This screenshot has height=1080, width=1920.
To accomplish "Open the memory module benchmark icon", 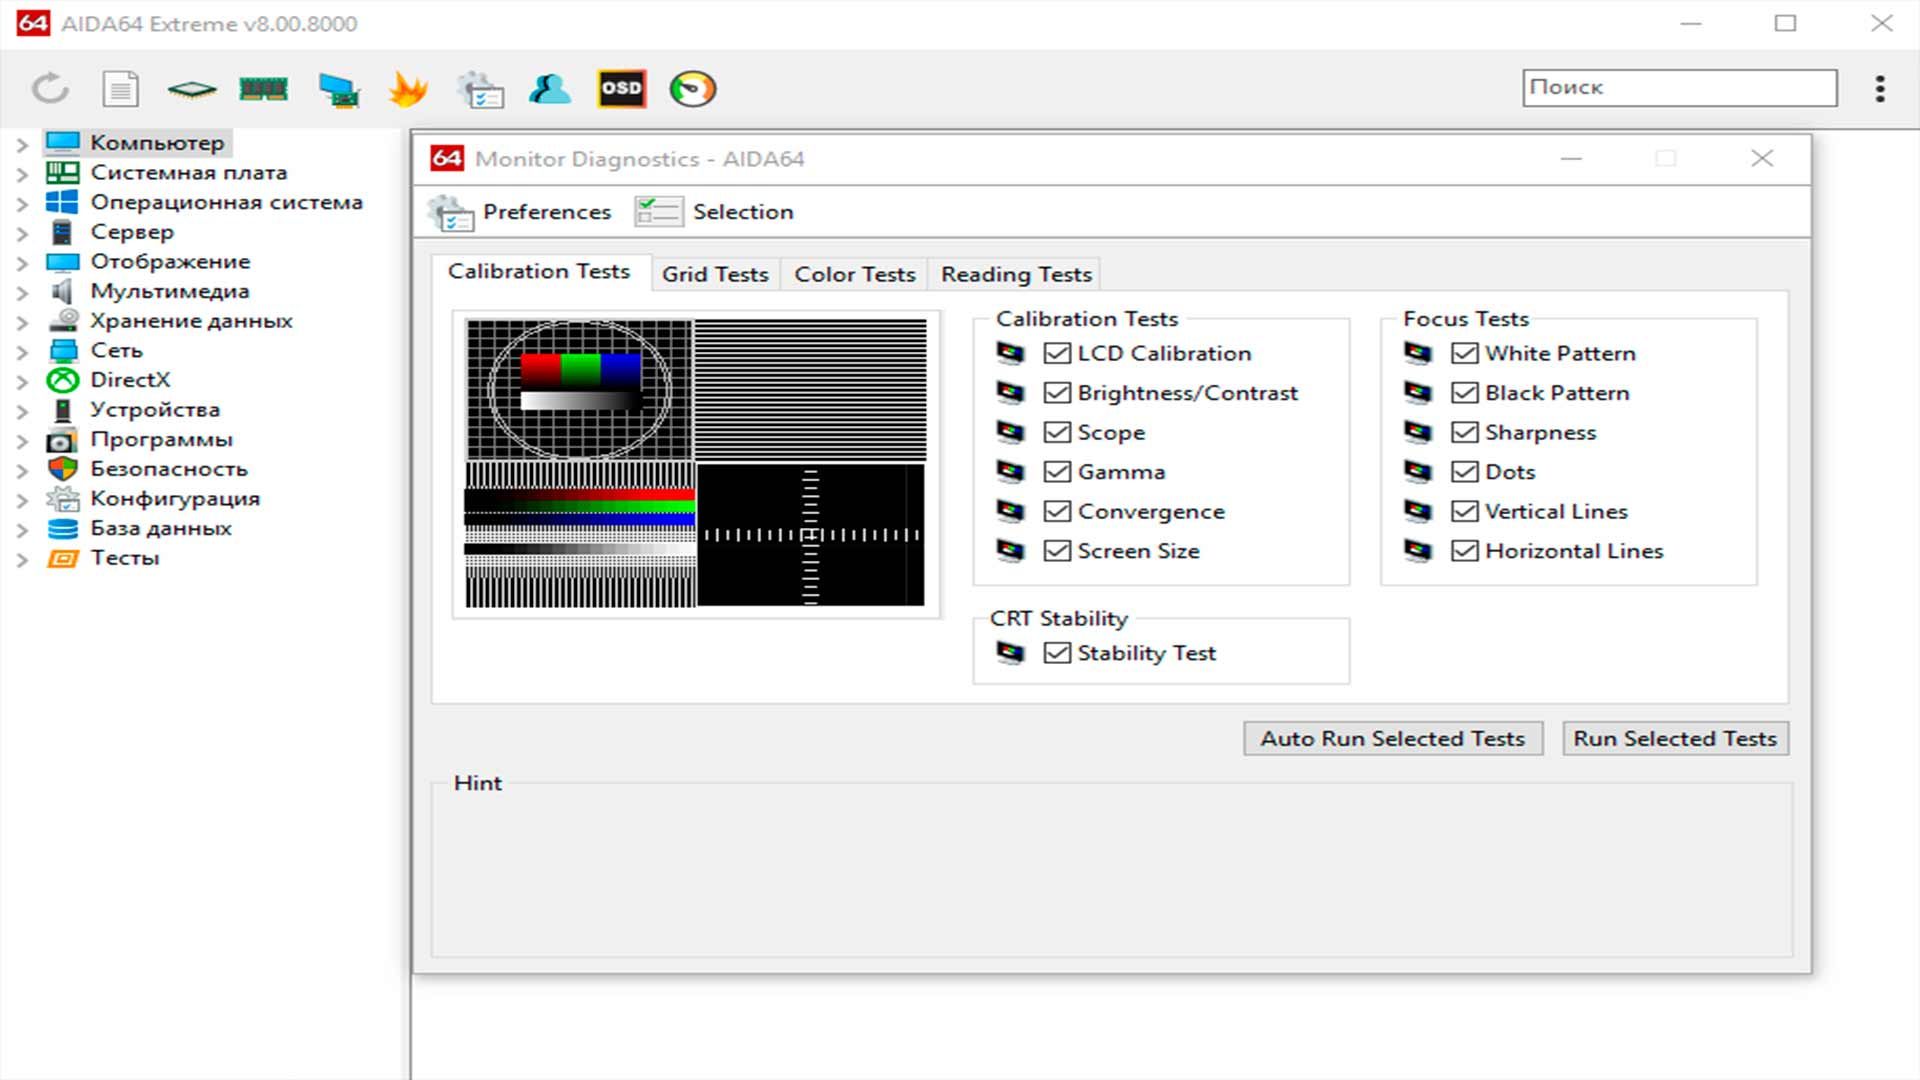I will coord(263,89).
